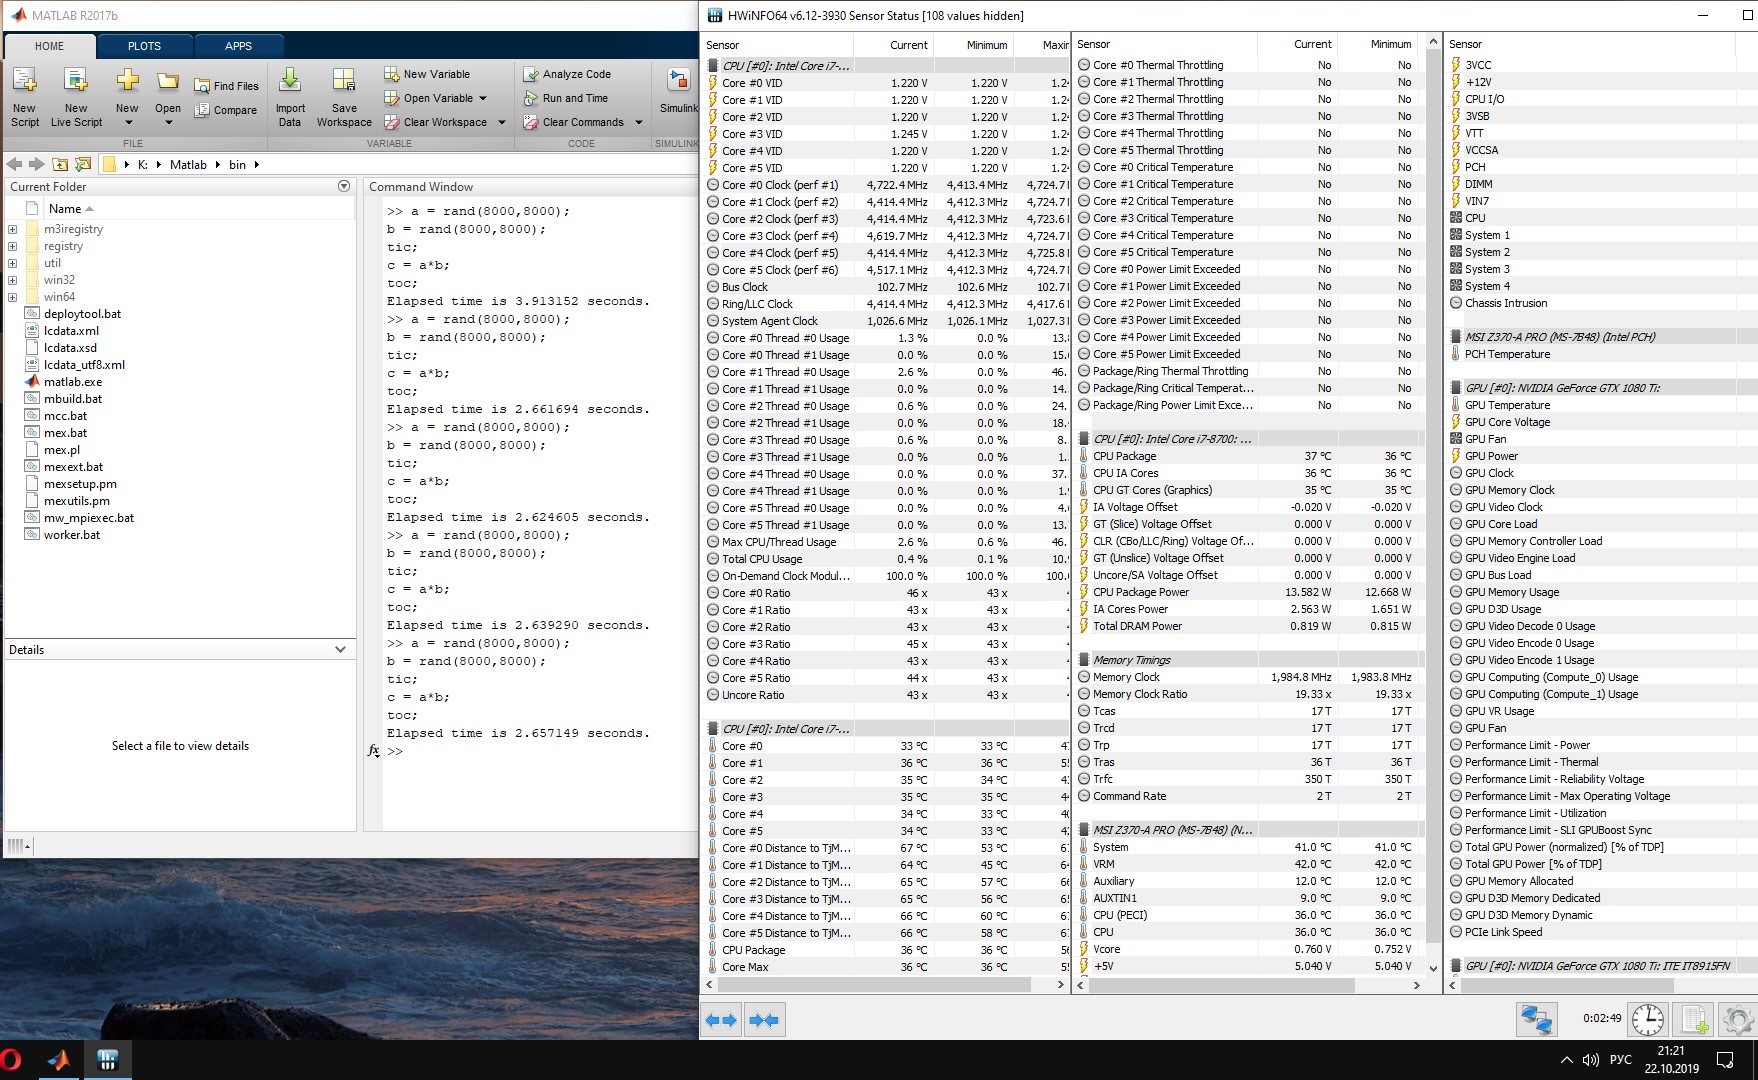The width and height of the screenshot is (1758, 1080).
Task: Switch to MATLAB via taskbar icon
Action: point(59,1060)
